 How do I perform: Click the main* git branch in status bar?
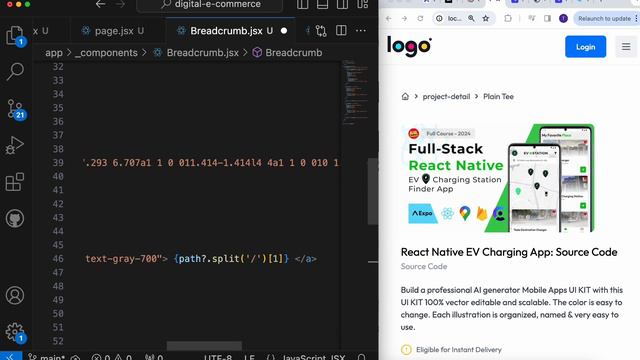(x=46, y=357)
